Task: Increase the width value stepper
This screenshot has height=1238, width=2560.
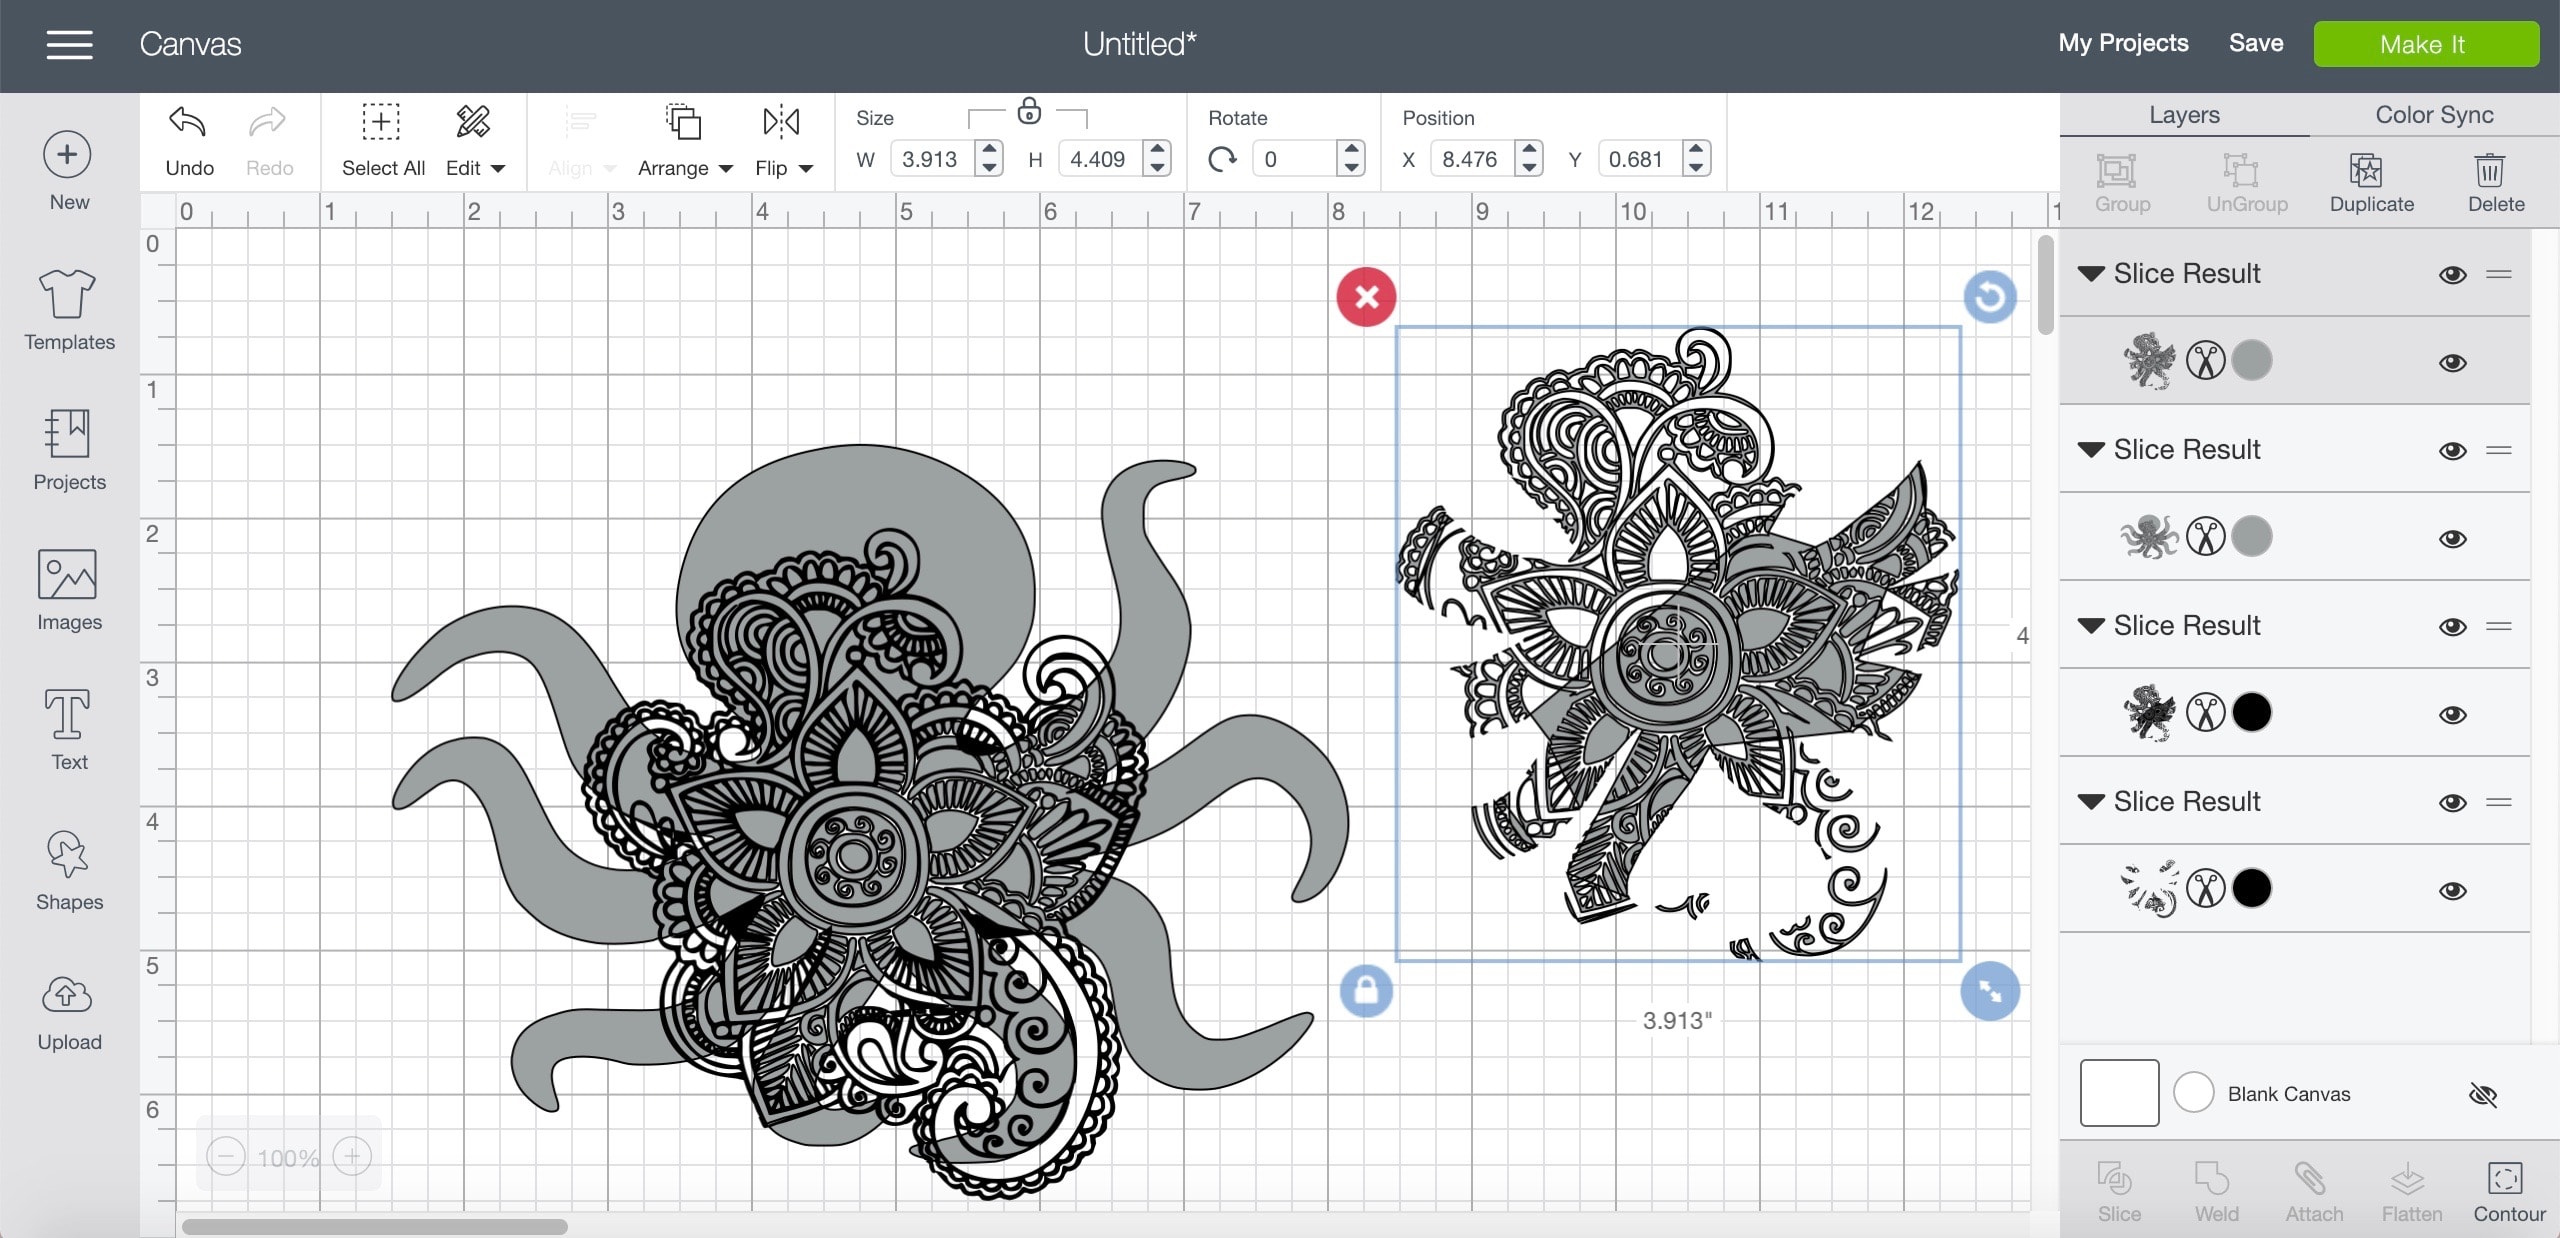Action: point(989,149)
